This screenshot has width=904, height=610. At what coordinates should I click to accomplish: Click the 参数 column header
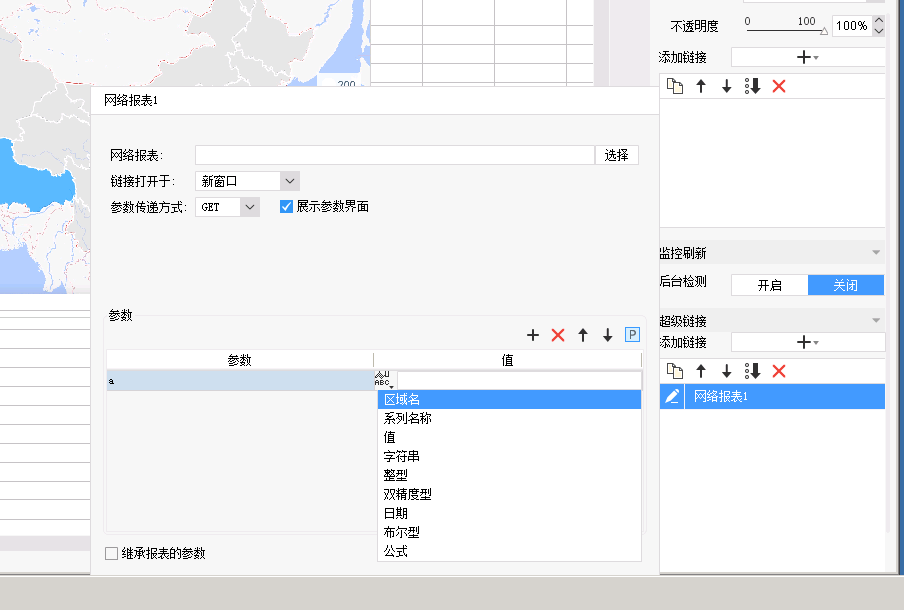(240, 360)
